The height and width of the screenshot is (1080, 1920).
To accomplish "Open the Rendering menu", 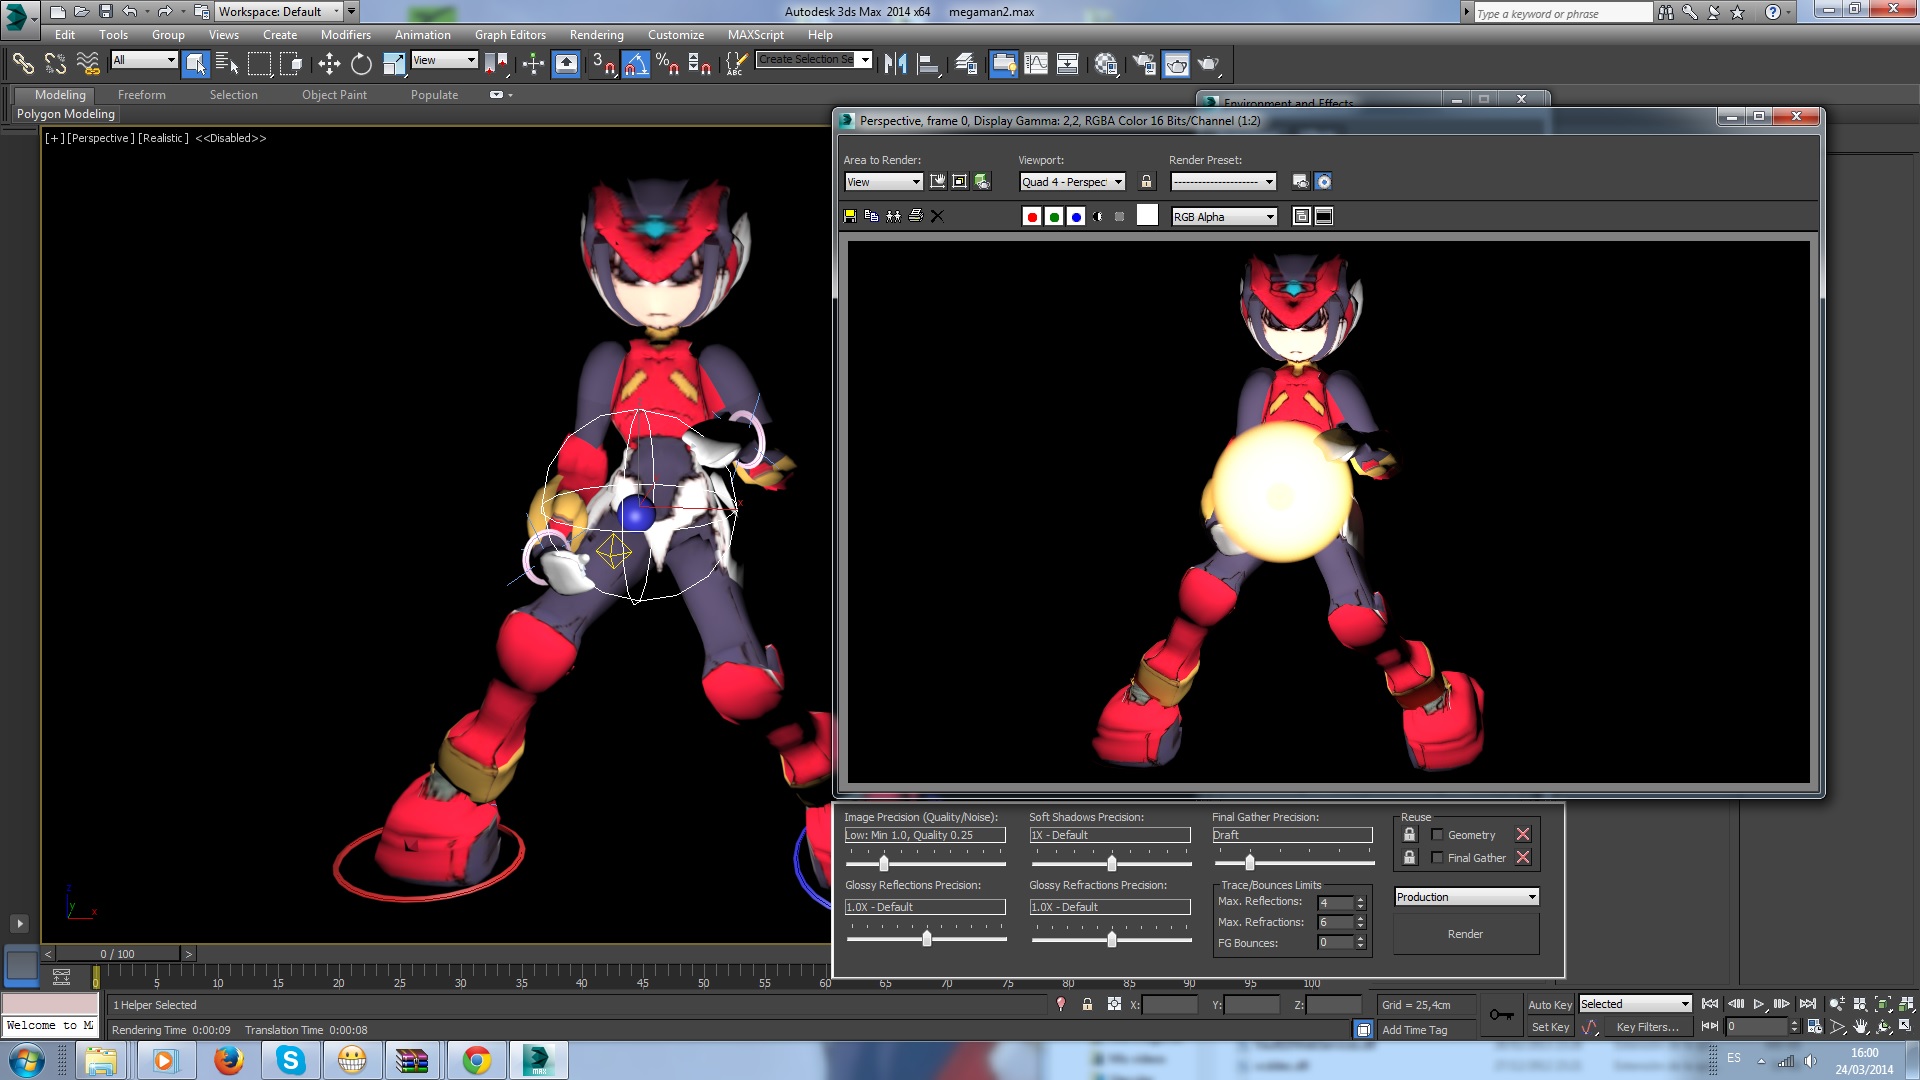I will 596,35.
